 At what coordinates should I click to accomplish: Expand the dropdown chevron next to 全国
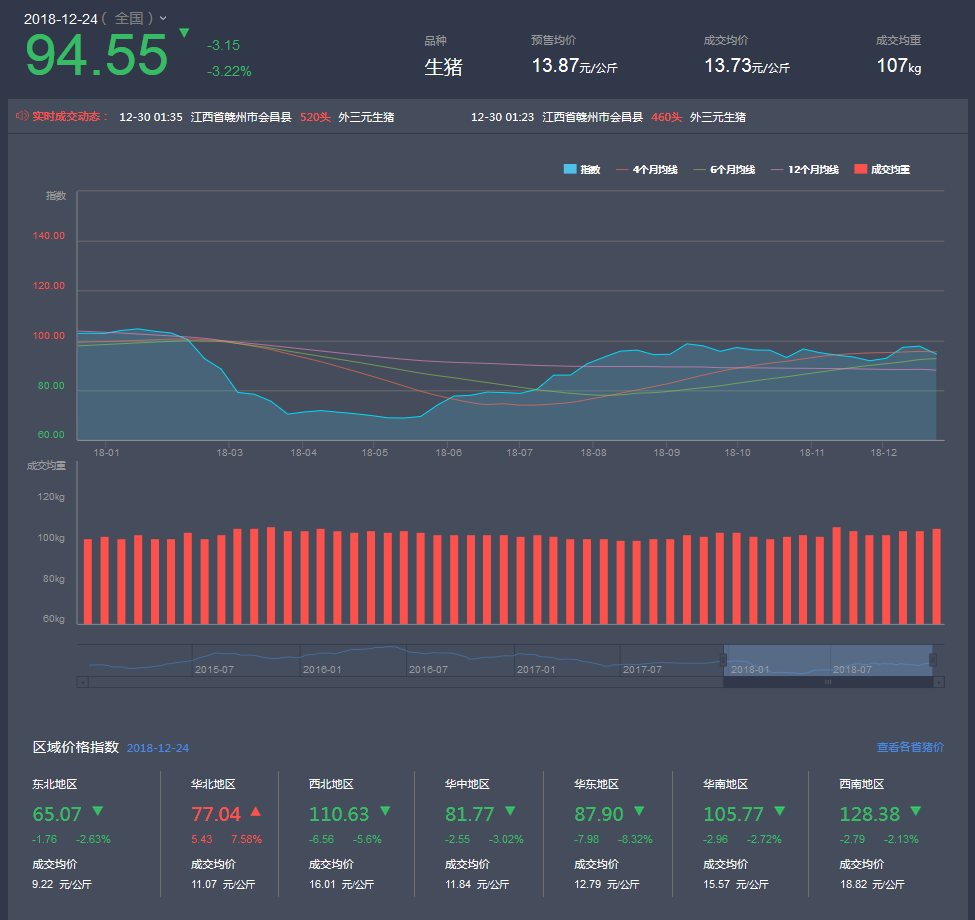[x=163, y=19]
